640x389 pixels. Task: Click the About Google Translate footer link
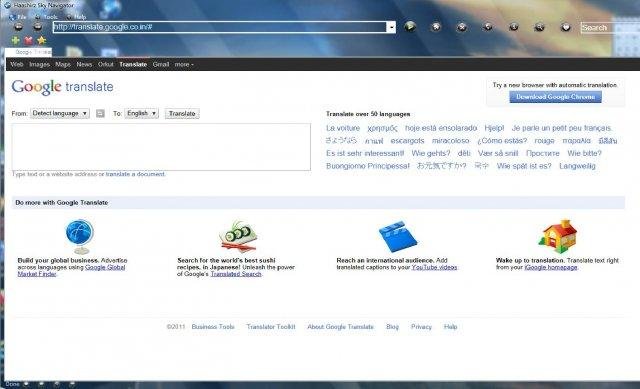coord(340,327)
